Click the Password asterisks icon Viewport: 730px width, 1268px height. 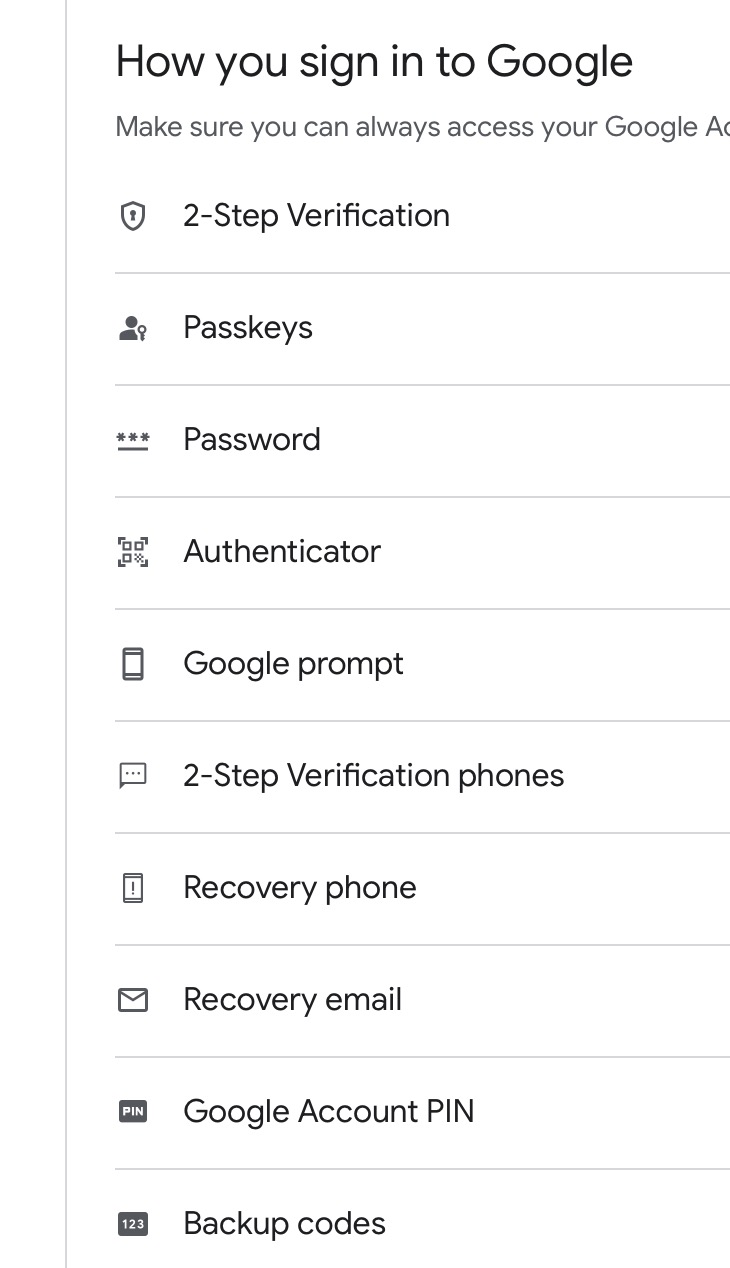point(133,441)
